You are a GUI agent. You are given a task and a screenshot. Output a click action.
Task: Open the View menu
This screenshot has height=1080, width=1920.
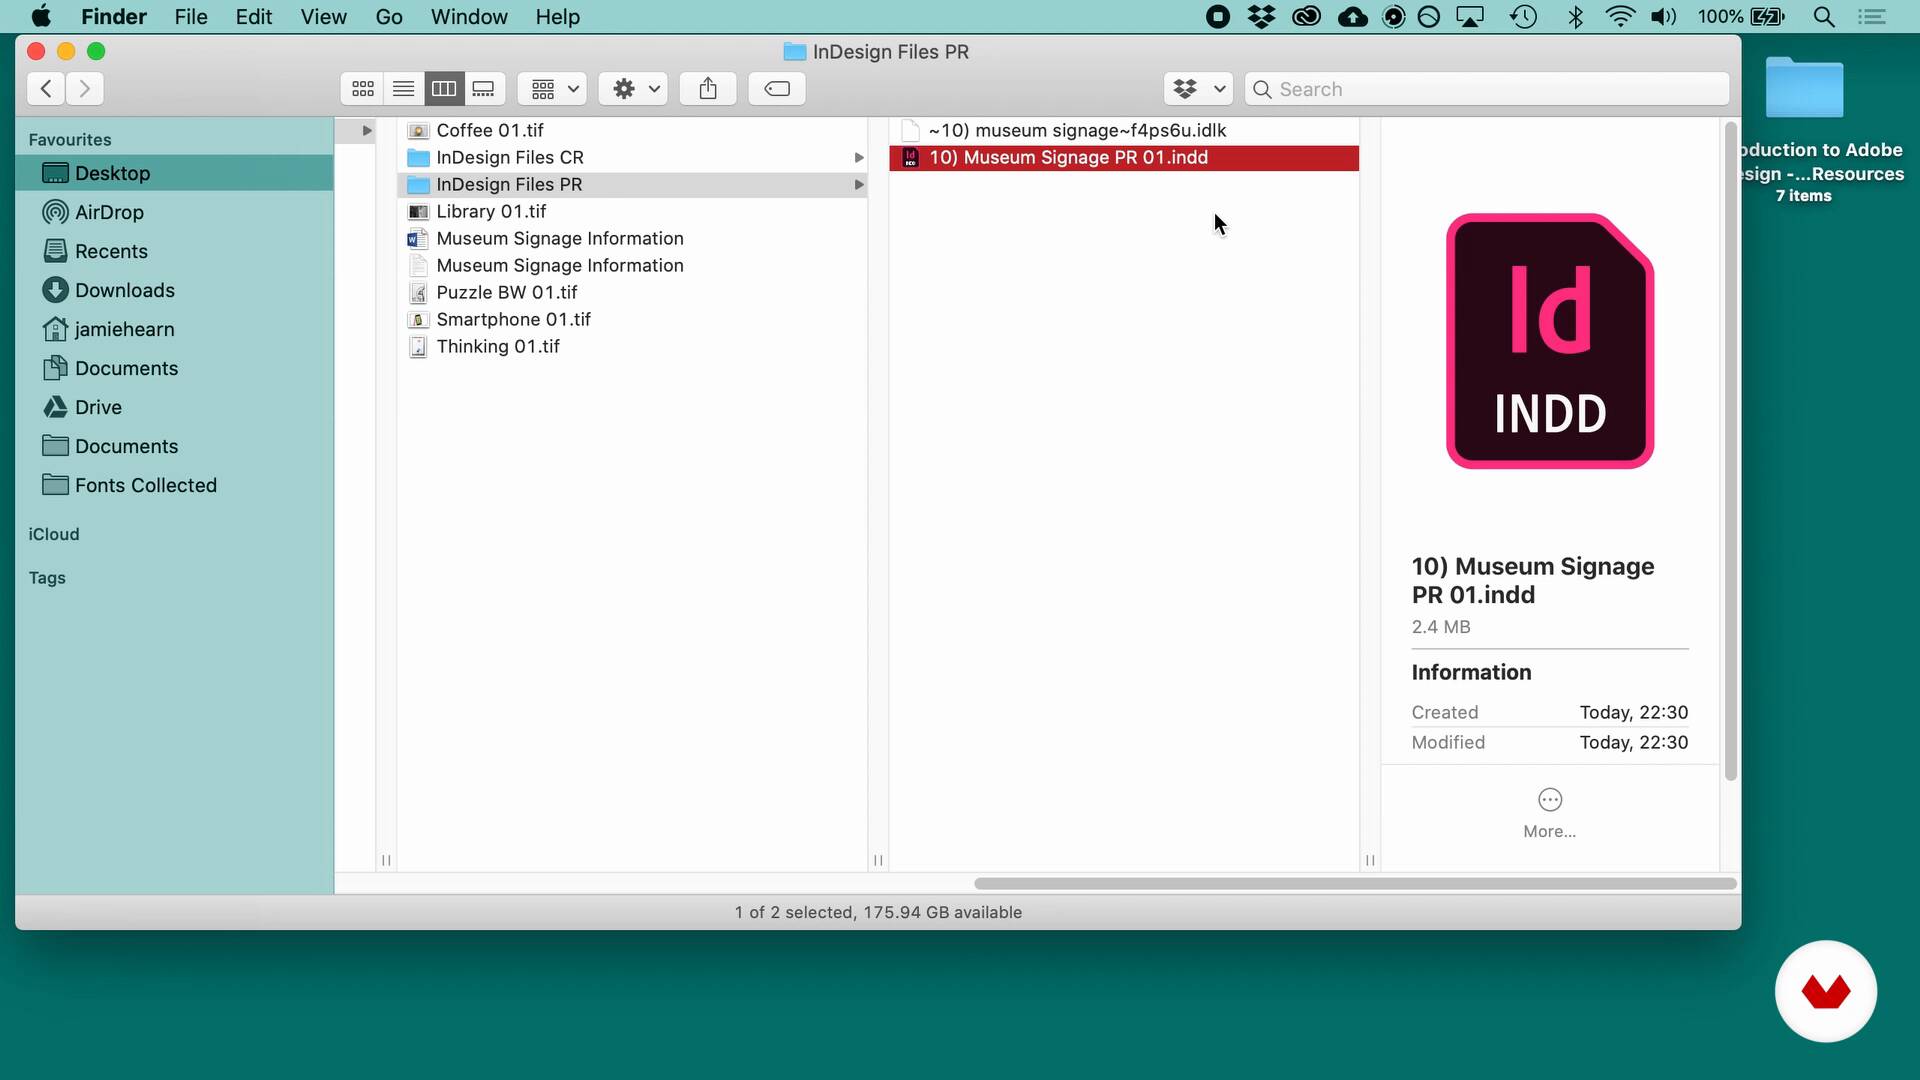point(324,17)
